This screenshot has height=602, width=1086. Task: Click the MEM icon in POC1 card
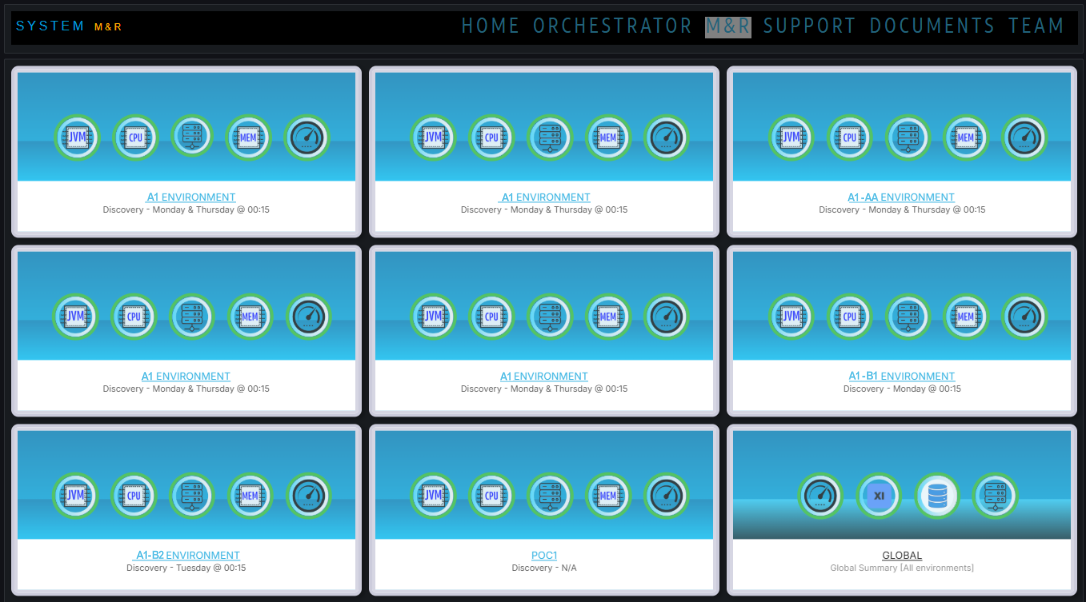coord(607,495)
